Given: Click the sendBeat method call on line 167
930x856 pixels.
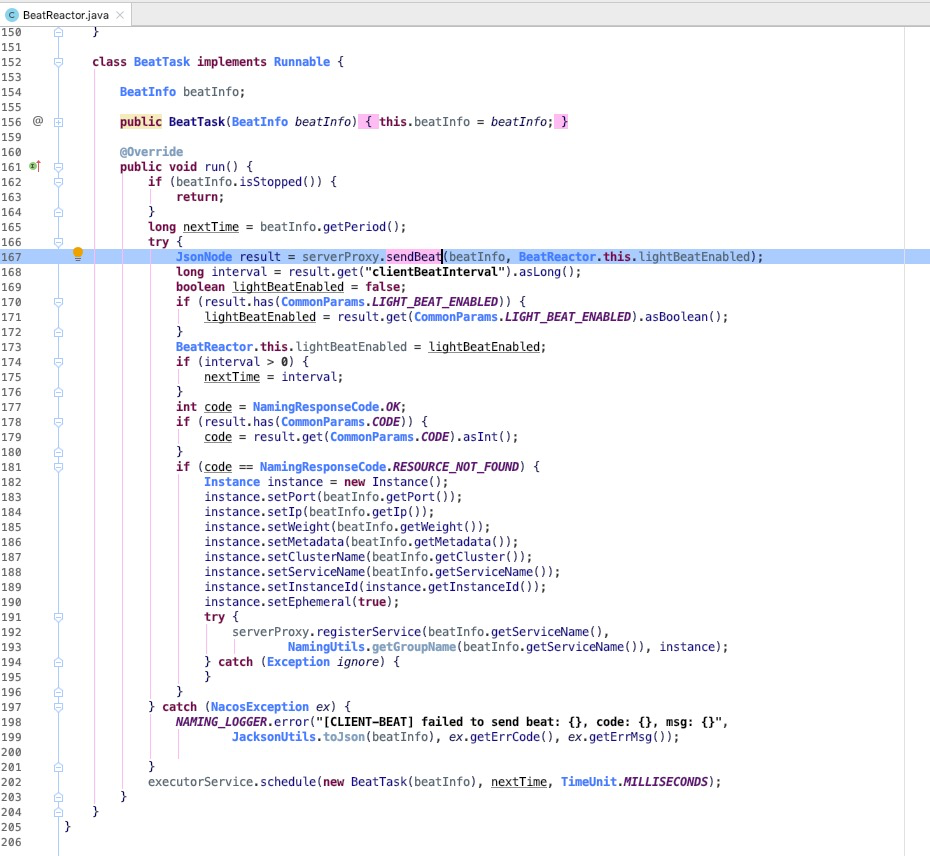Looking at the screenshot, I should (x=414, y=257).
